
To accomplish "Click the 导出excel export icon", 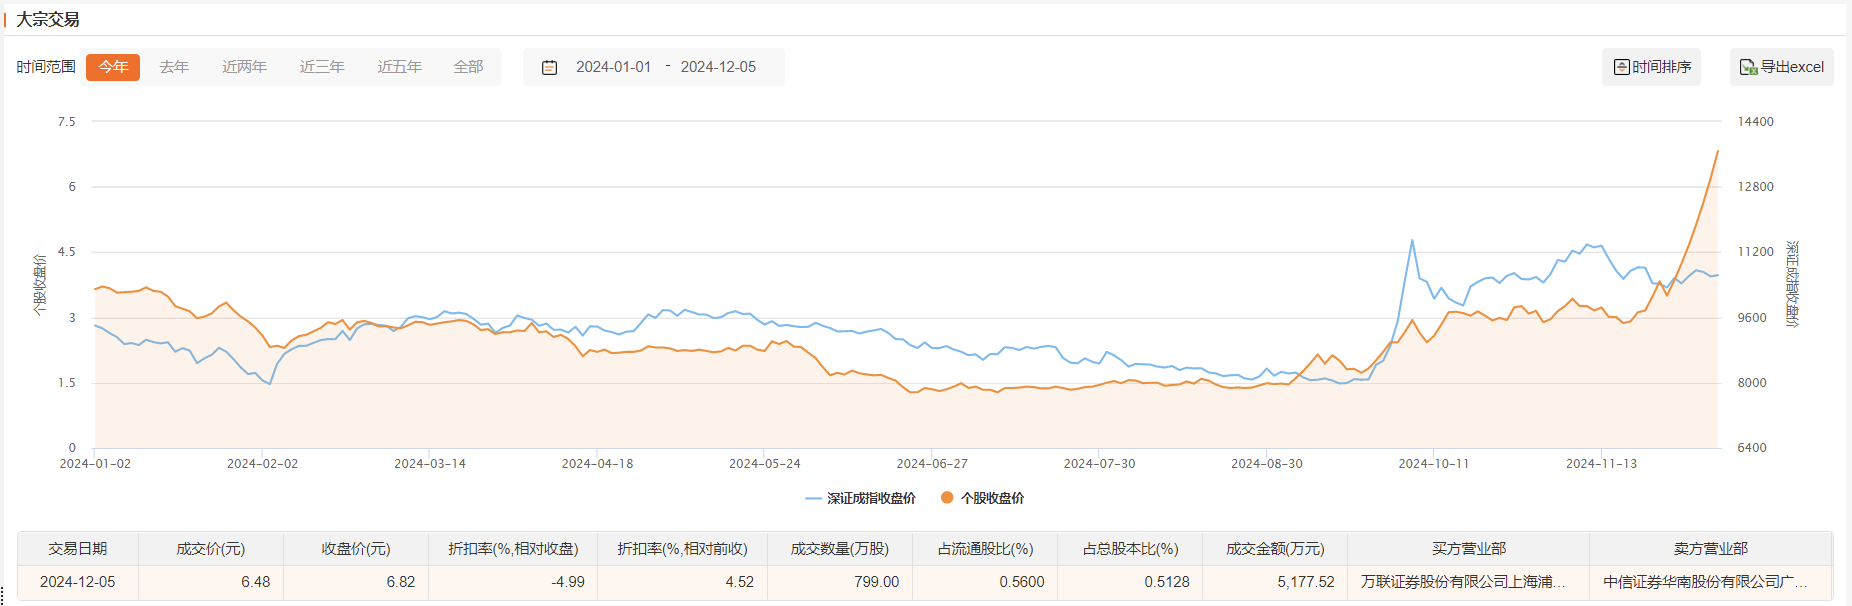I will coord(1748,67).
